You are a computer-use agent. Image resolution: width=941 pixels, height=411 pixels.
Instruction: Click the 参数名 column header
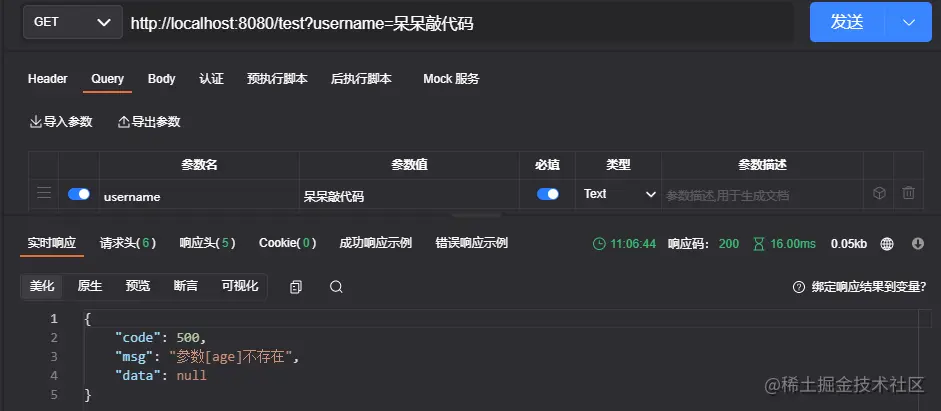point(199,165)
